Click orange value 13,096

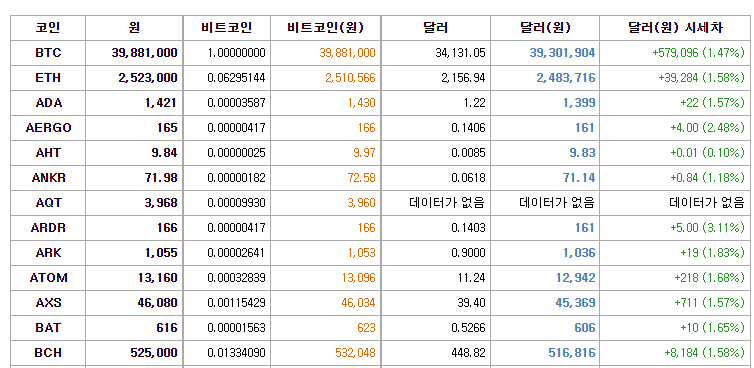[x=358, y=278]
